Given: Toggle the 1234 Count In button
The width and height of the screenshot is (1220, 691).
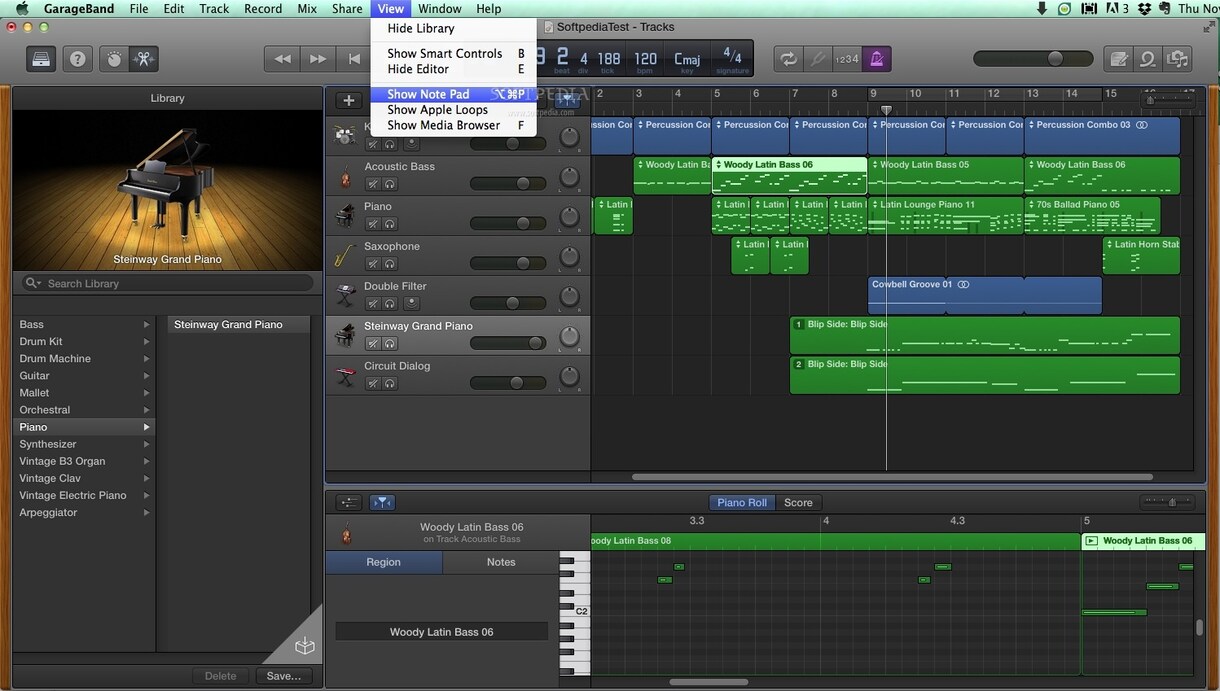Looking at the screenshot, I should click(x=847, y=59).
